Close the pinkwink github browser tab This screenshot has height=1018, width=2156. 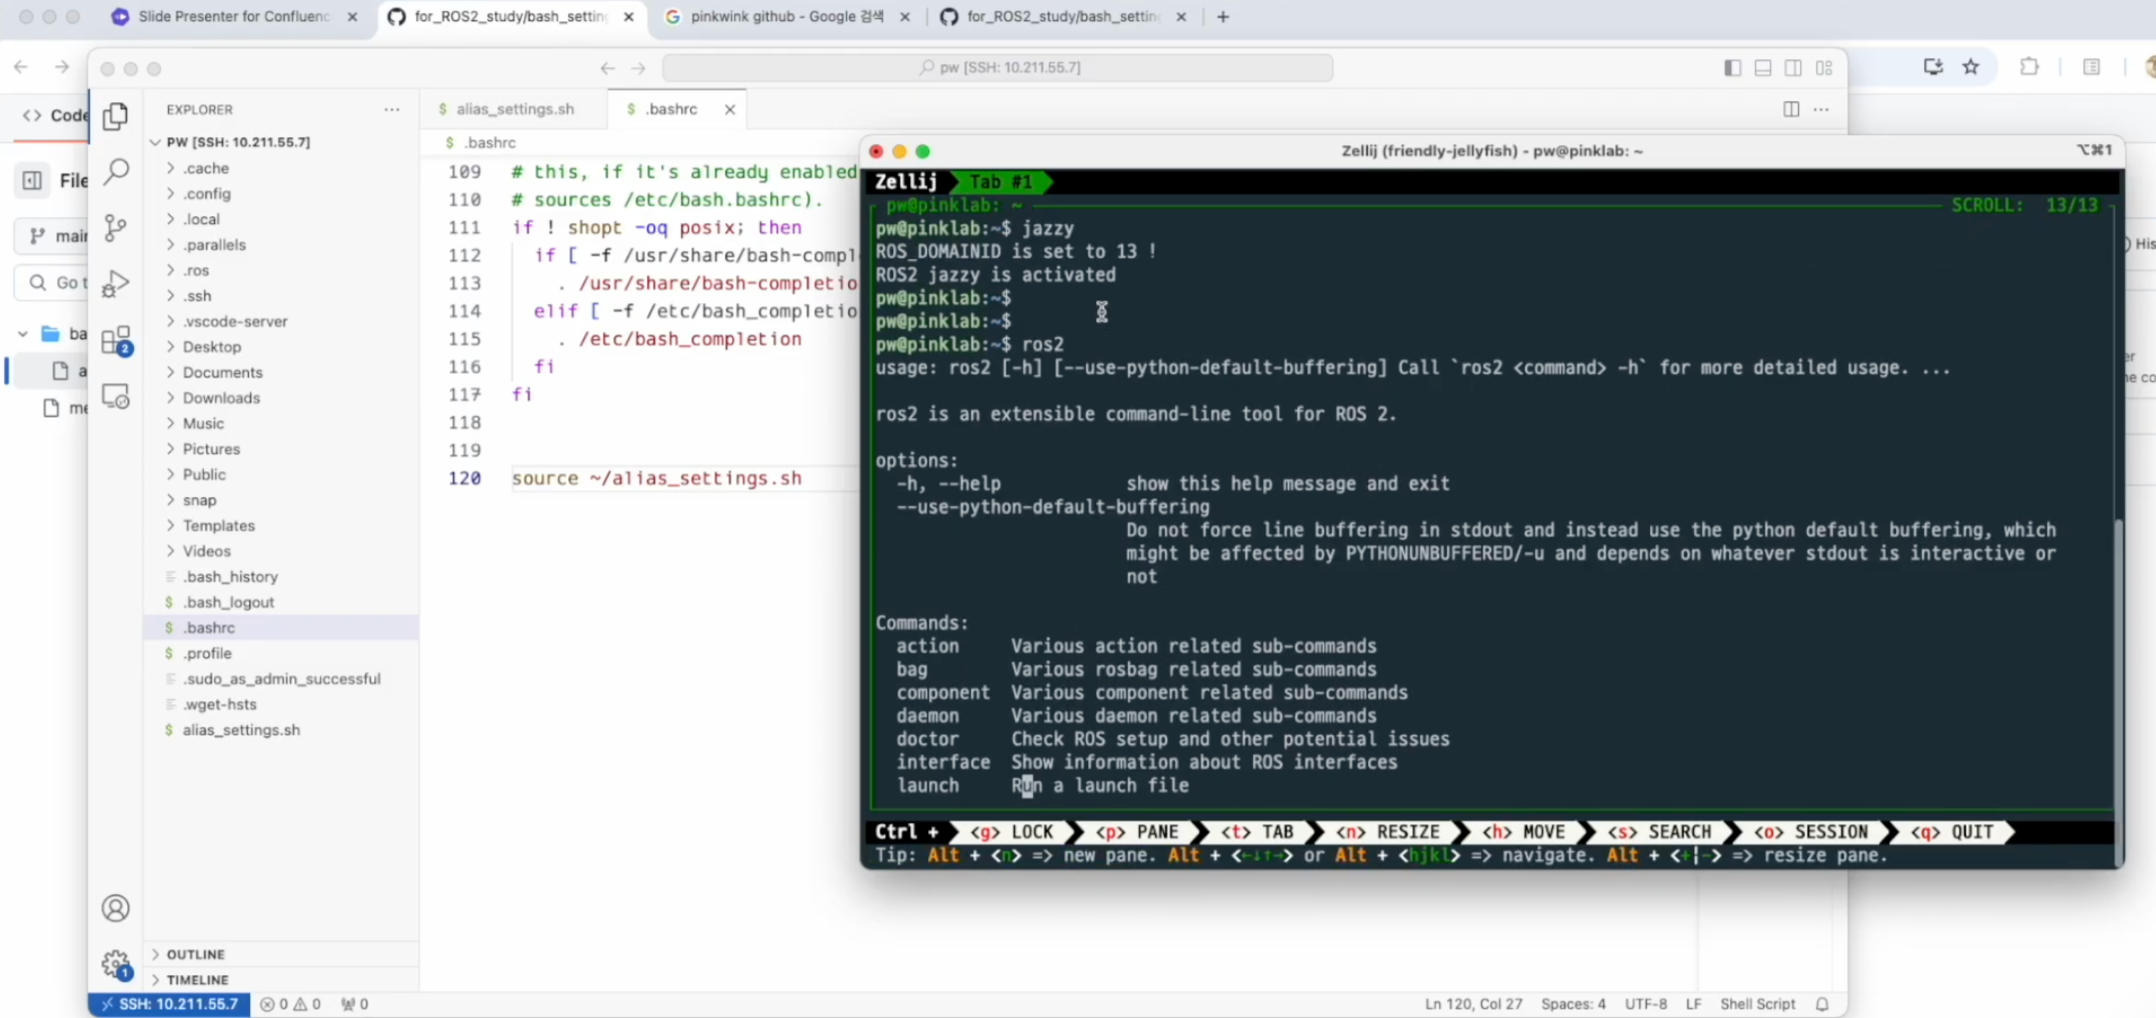(905, 17)
